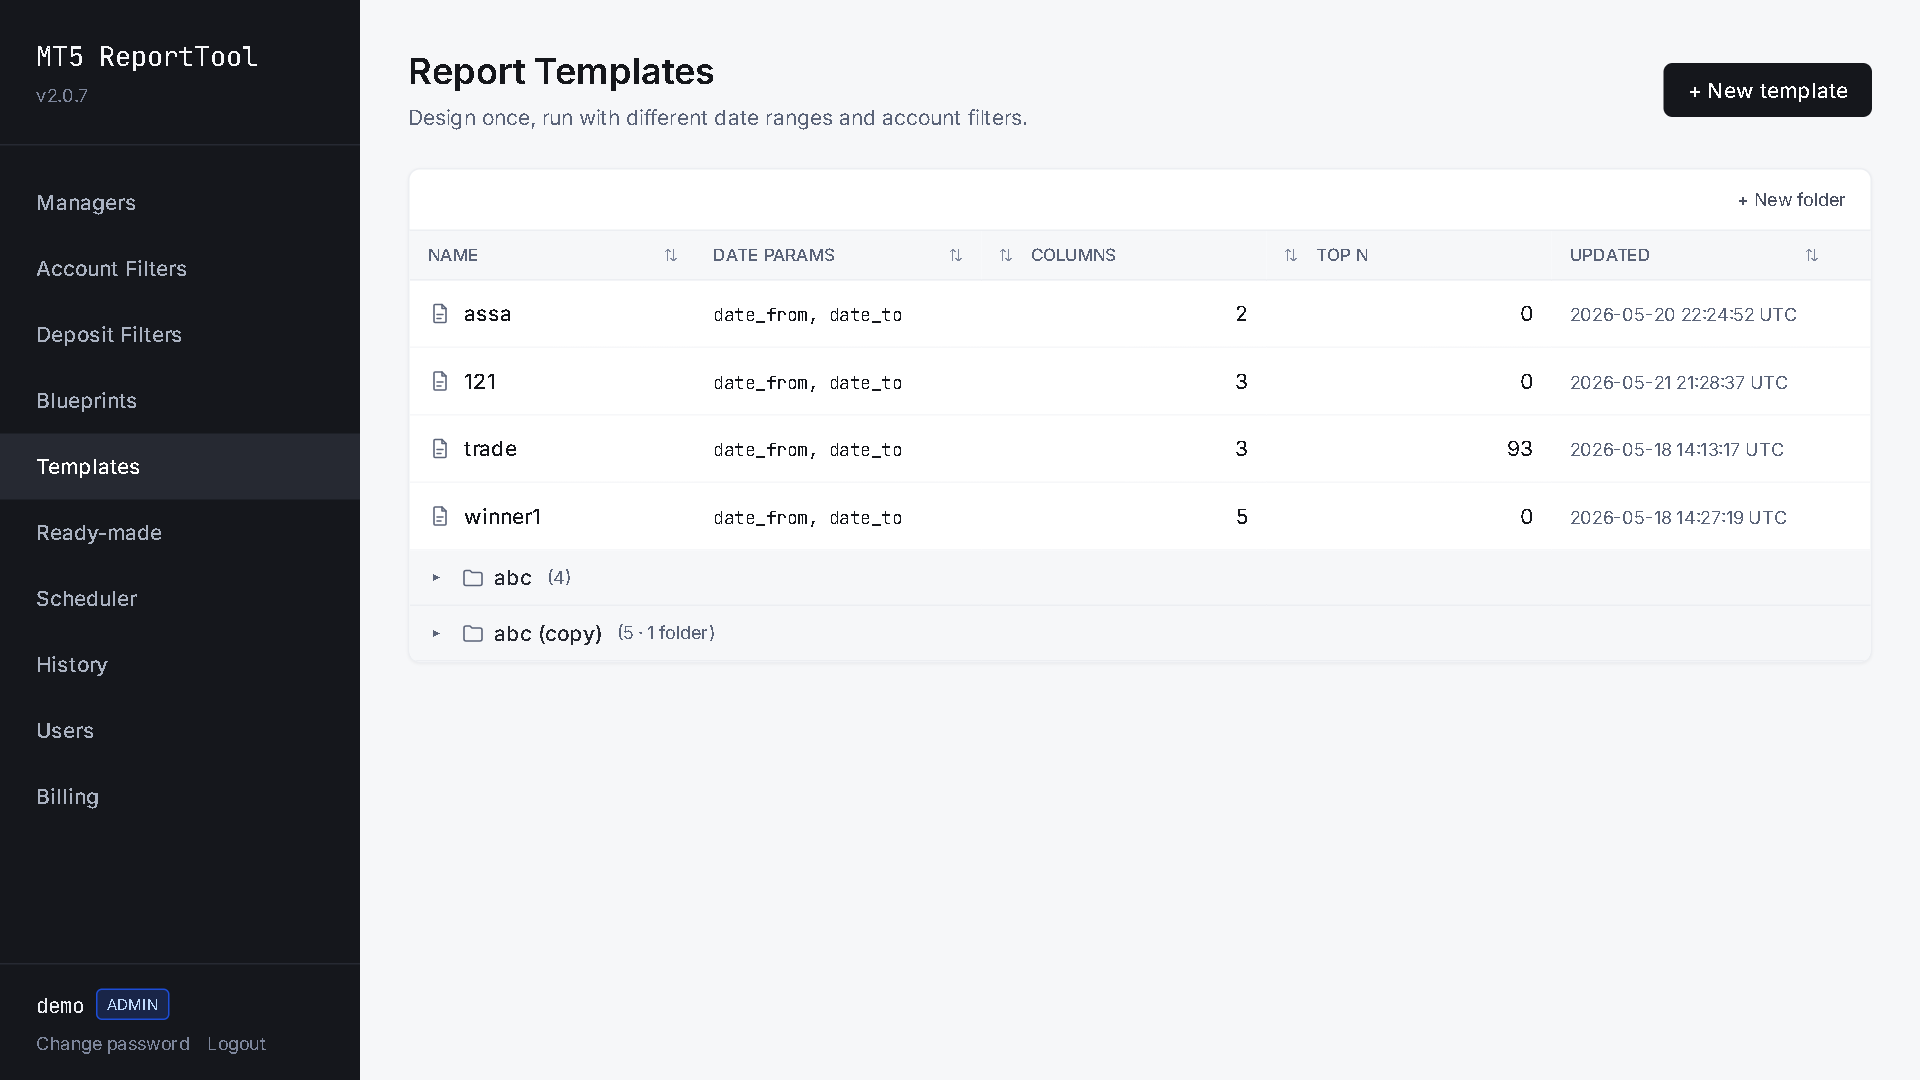Click the MT5 ReportTool logo text

coord(147,57)
